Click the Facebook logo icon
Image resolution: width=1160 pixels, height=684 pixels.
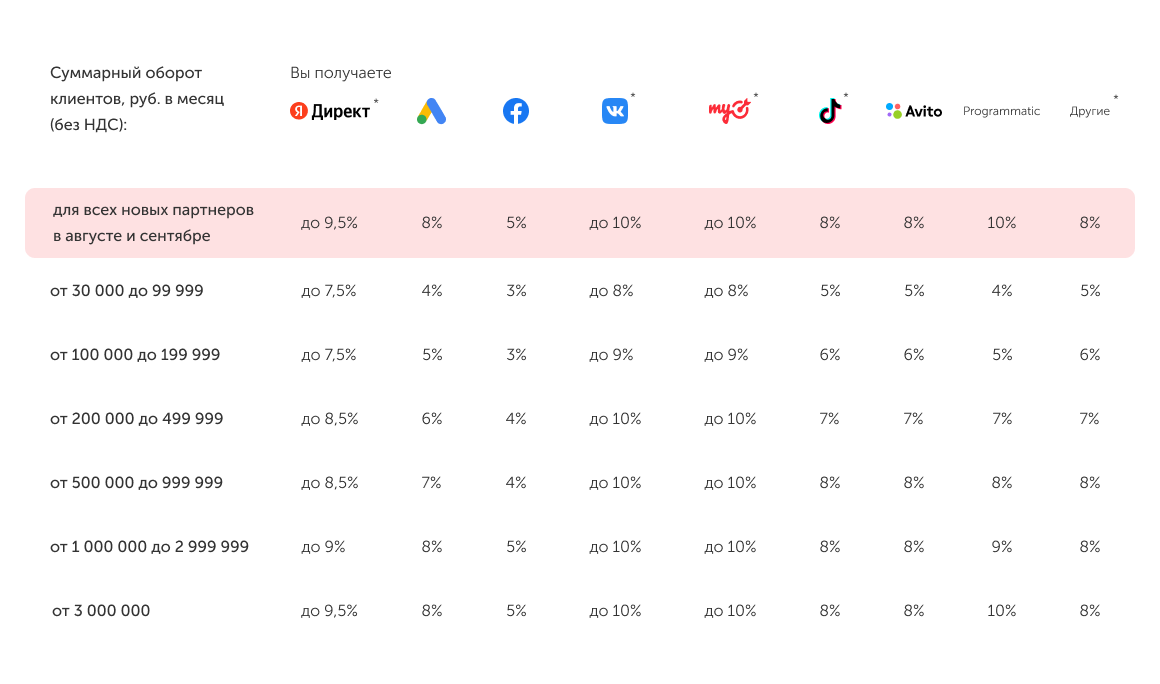pos(516,111)
